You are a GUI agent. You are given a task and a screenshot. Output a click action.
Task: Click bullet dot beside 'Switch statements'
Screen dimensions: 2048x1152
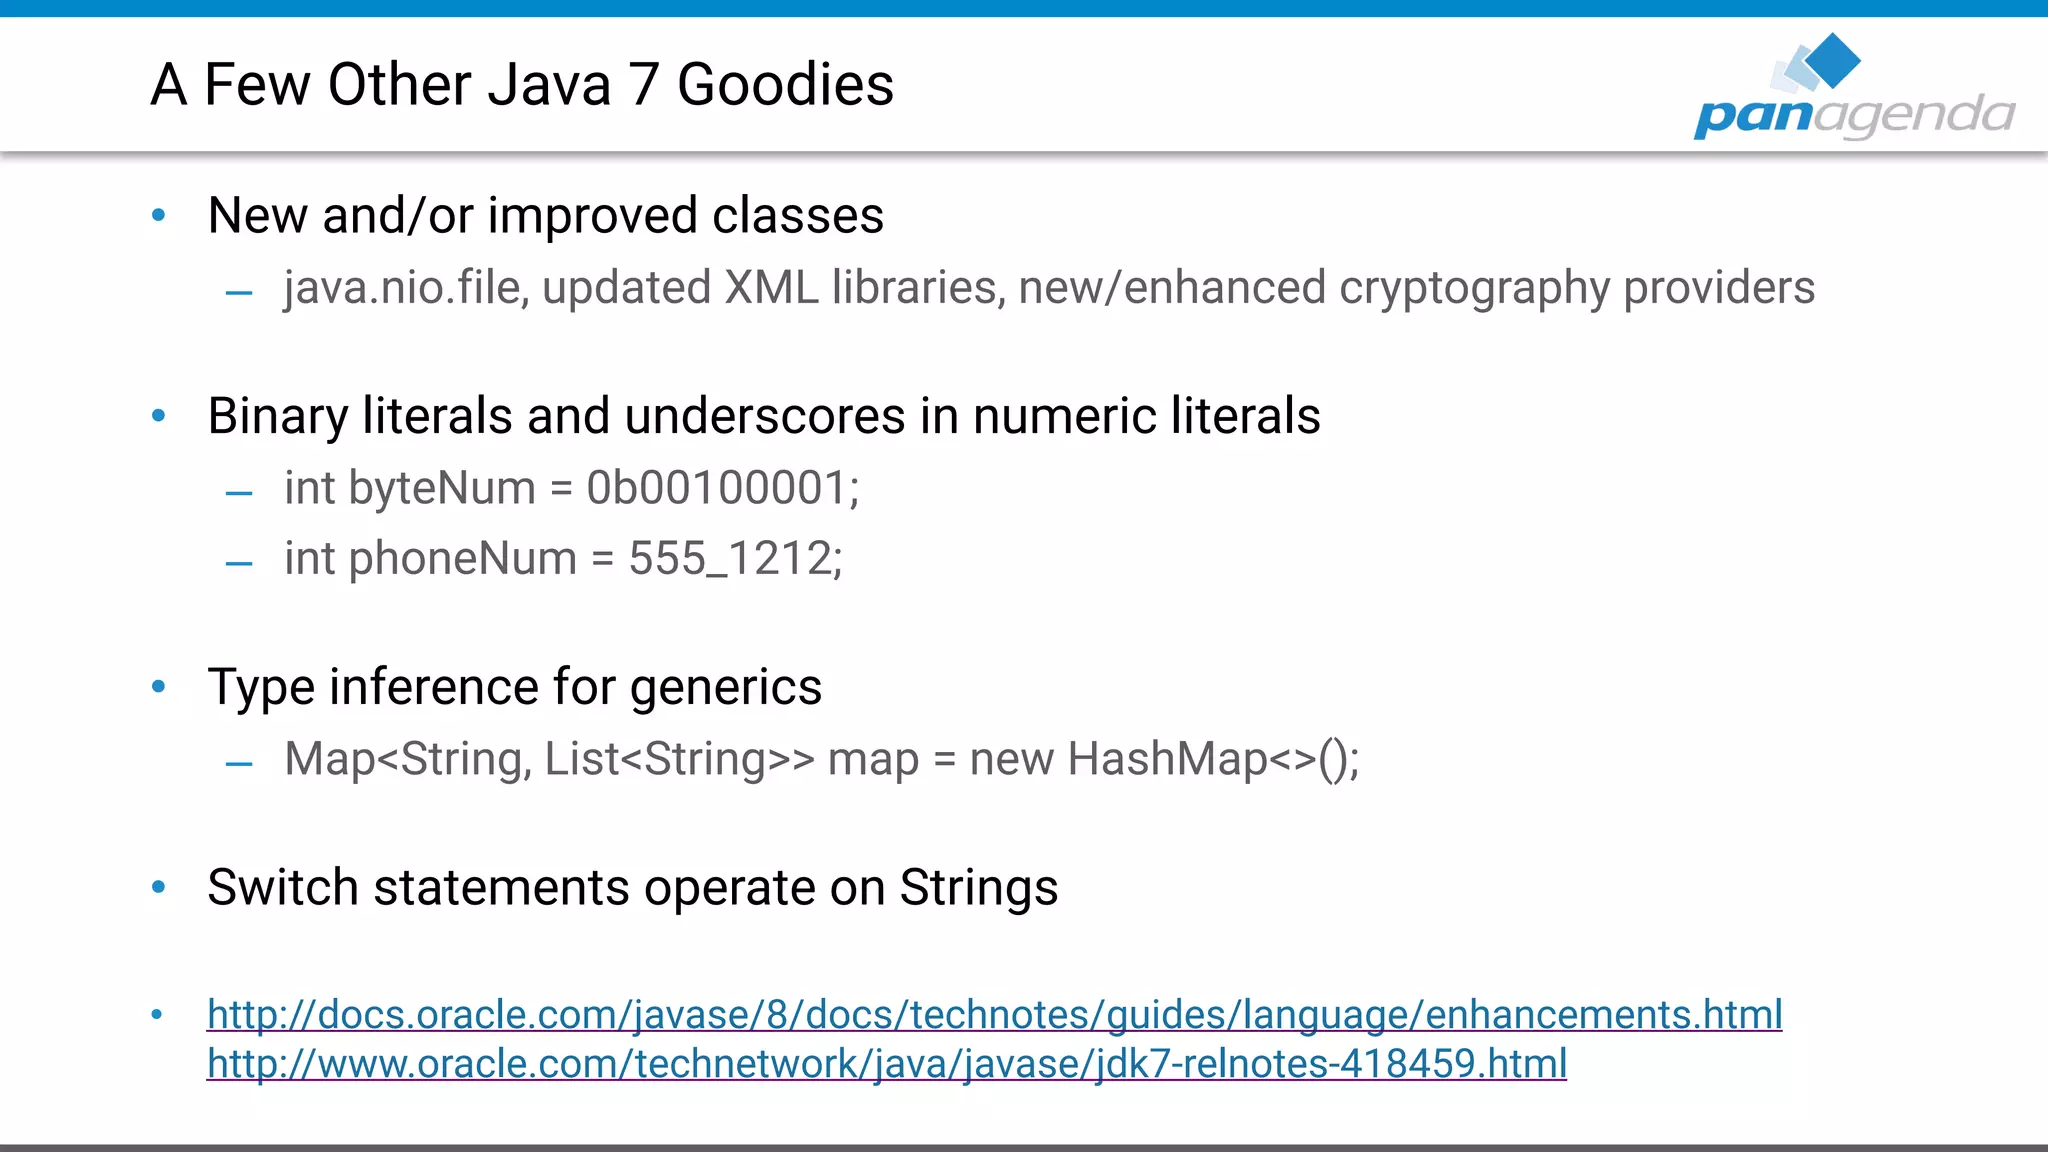(158, 887)
